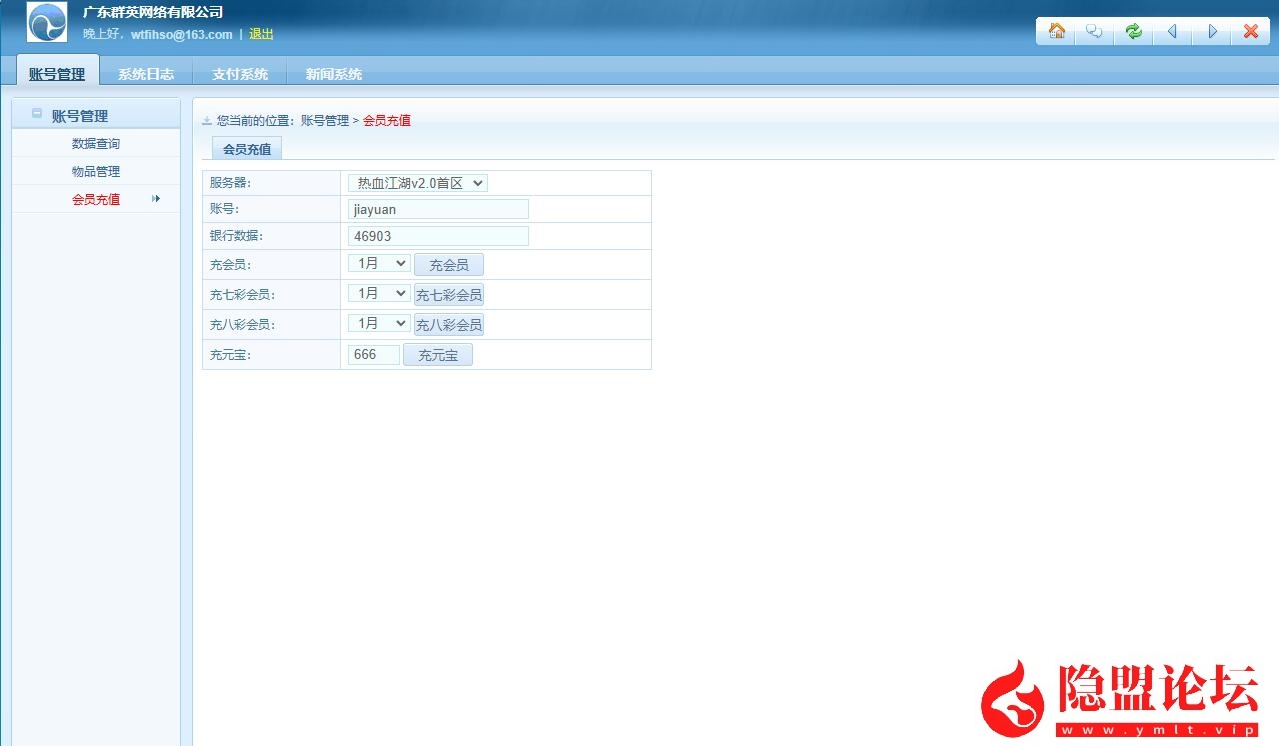This screenshot has width=1279, height=746.
Task: Open the 充七彩会员 month selector
Action: point(378,293)
